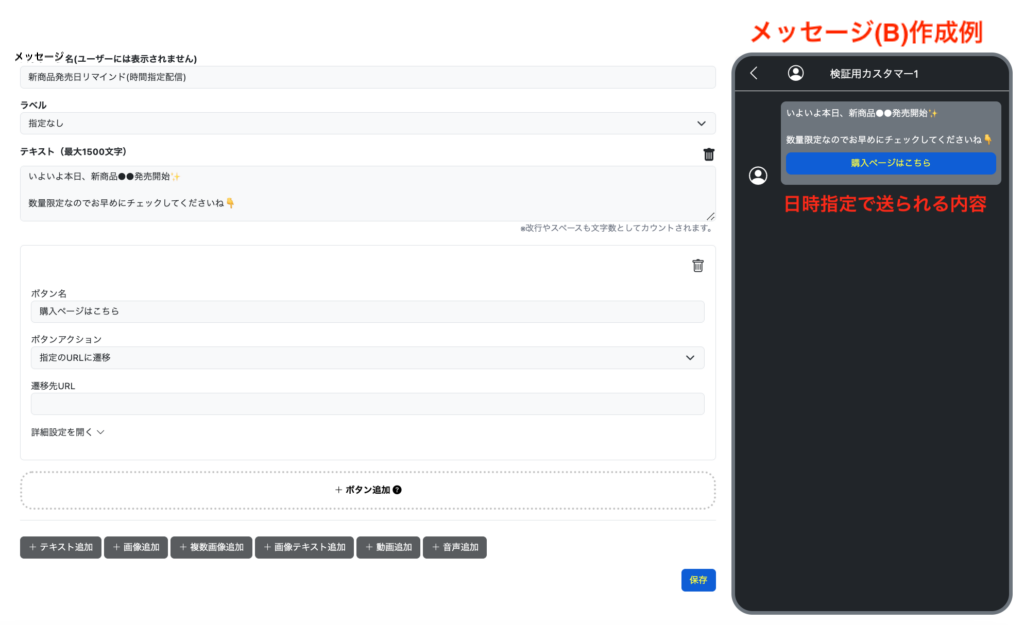Click the help icon beside ボタン追加
Image resolution: width=1024 pixels, height=625 pixels.
(398, 490)
